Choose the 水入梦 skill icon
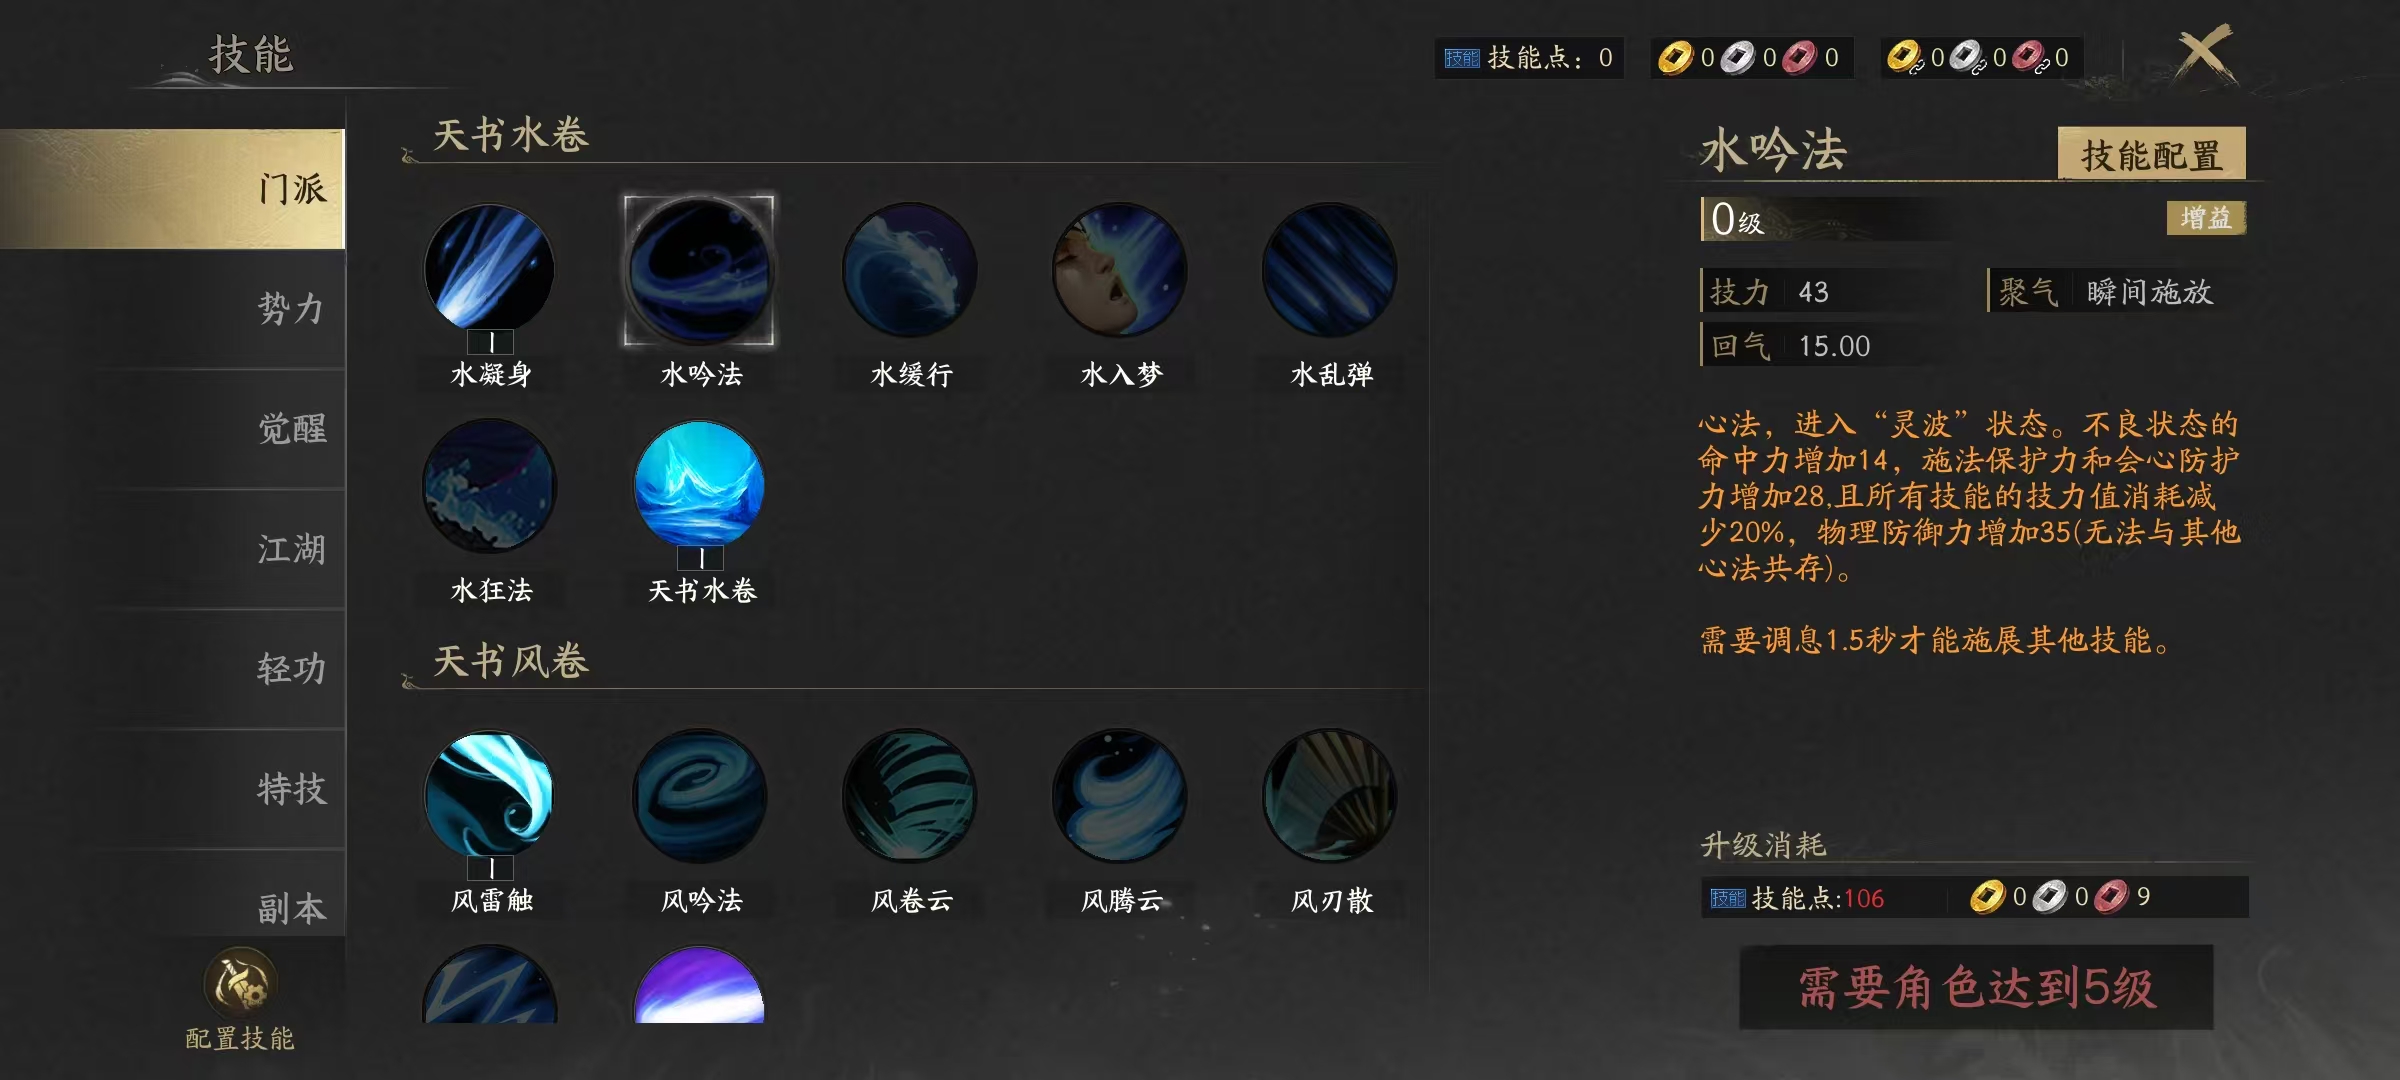This screenshot has height=1080, width=2400. pos(1120,270)
